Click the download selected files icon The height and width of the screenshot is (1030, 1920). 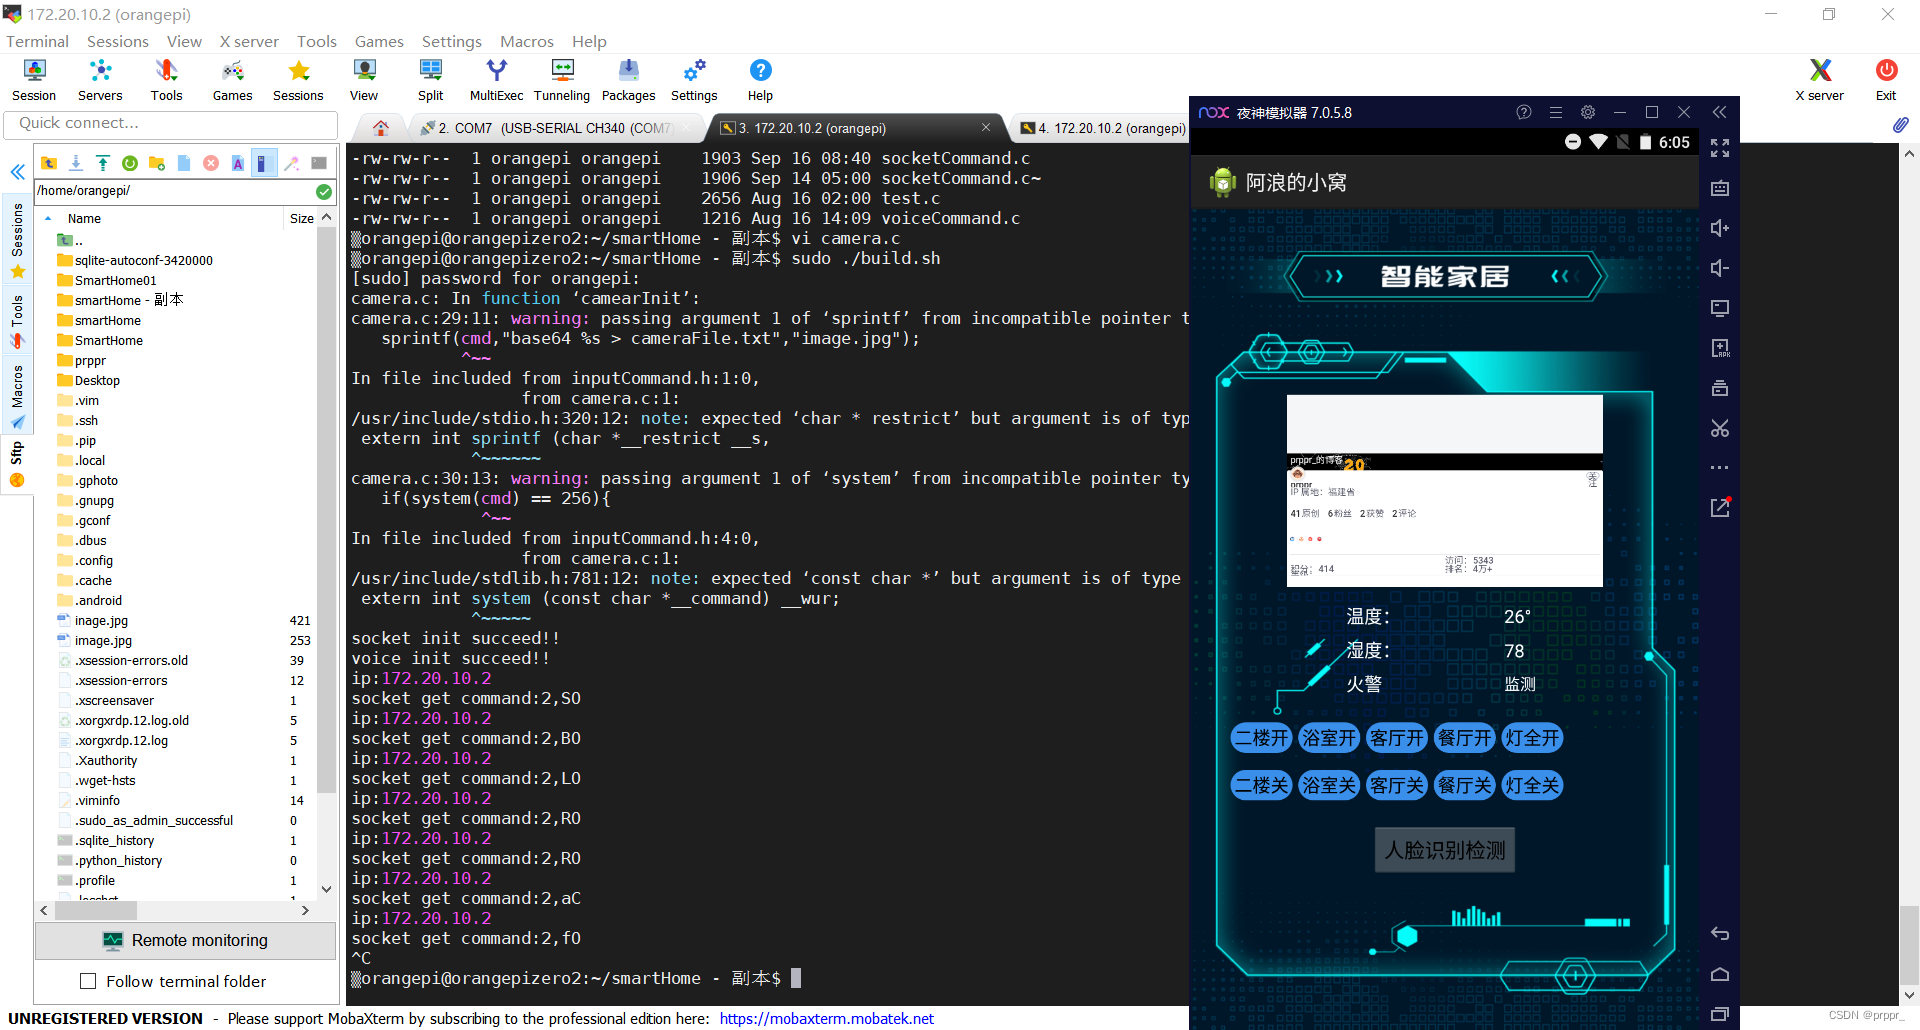pyautogui.click(x=76, y=163)
